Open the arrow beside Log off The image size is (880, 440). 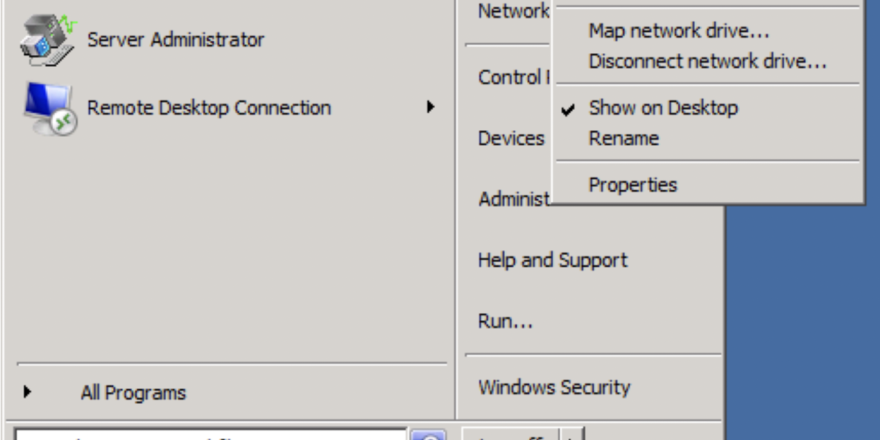[x=571, y=436]
